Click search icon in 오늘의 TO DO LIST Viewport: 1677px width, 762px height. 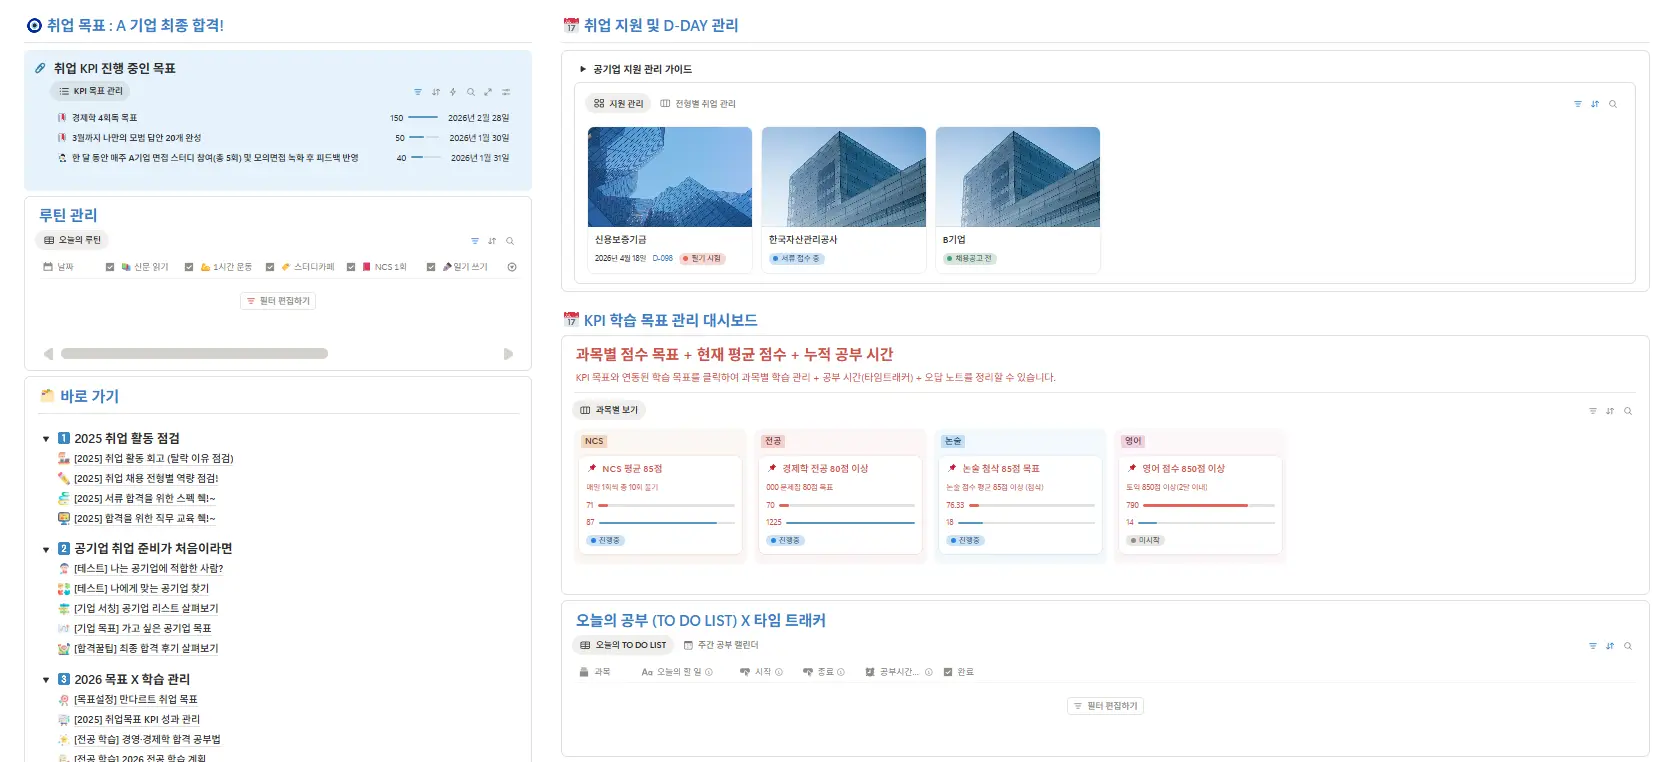[x=1628, y=646]
